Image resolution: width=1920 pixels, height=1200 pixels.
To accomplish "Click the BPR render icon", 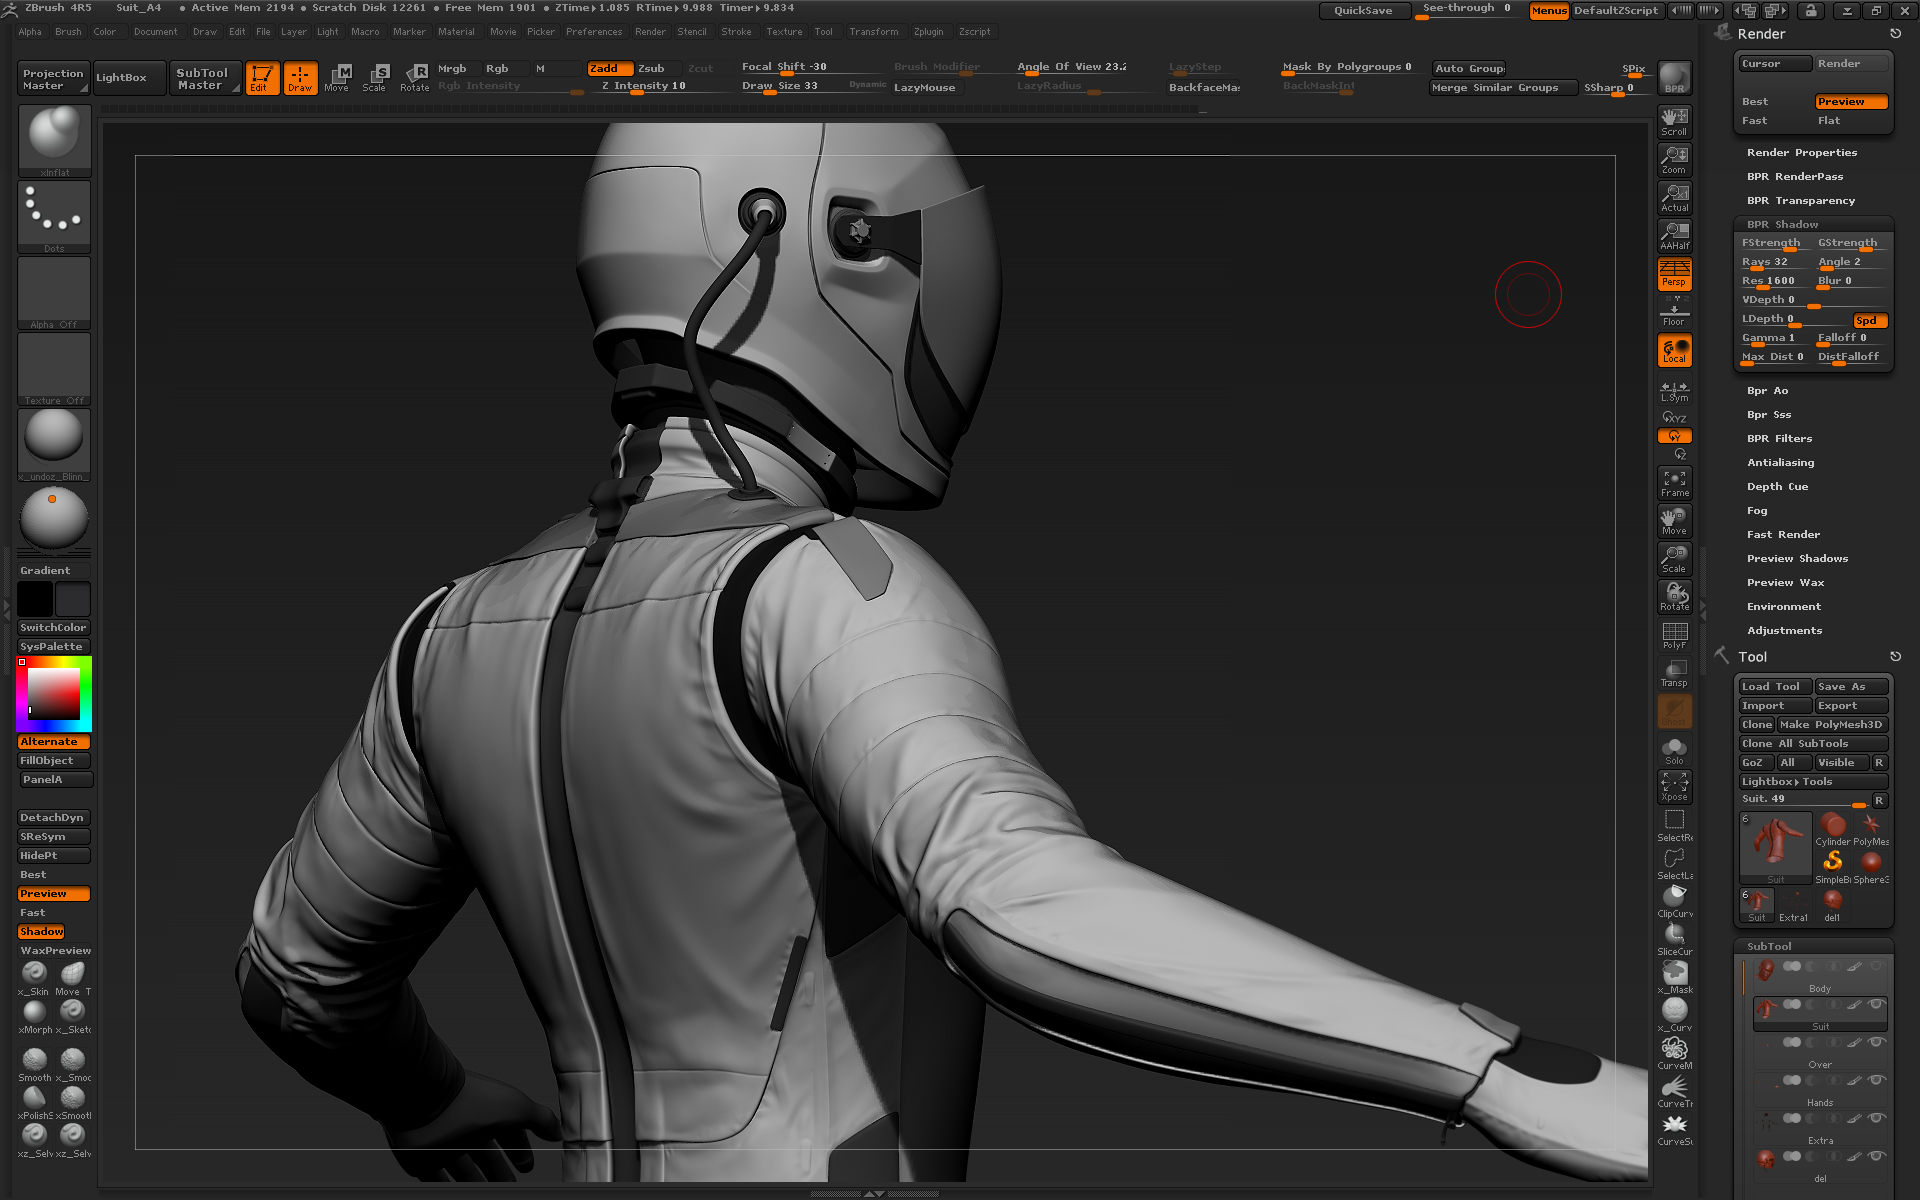I will (x=1674, y=78).
